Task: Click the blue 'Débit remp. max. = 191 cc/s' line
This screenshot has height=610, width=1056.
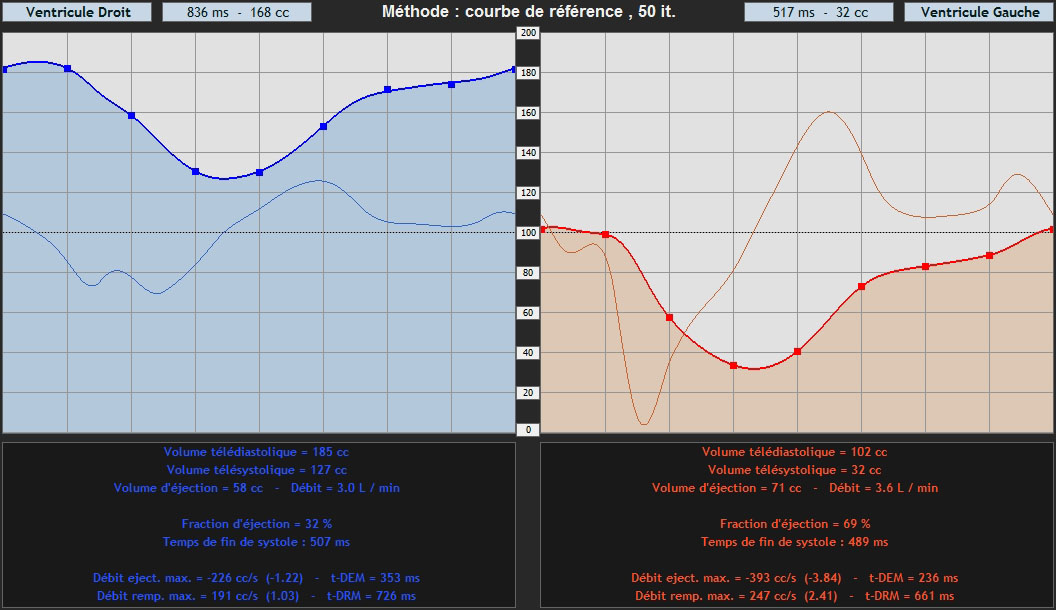Action: [x=257, y=596]
